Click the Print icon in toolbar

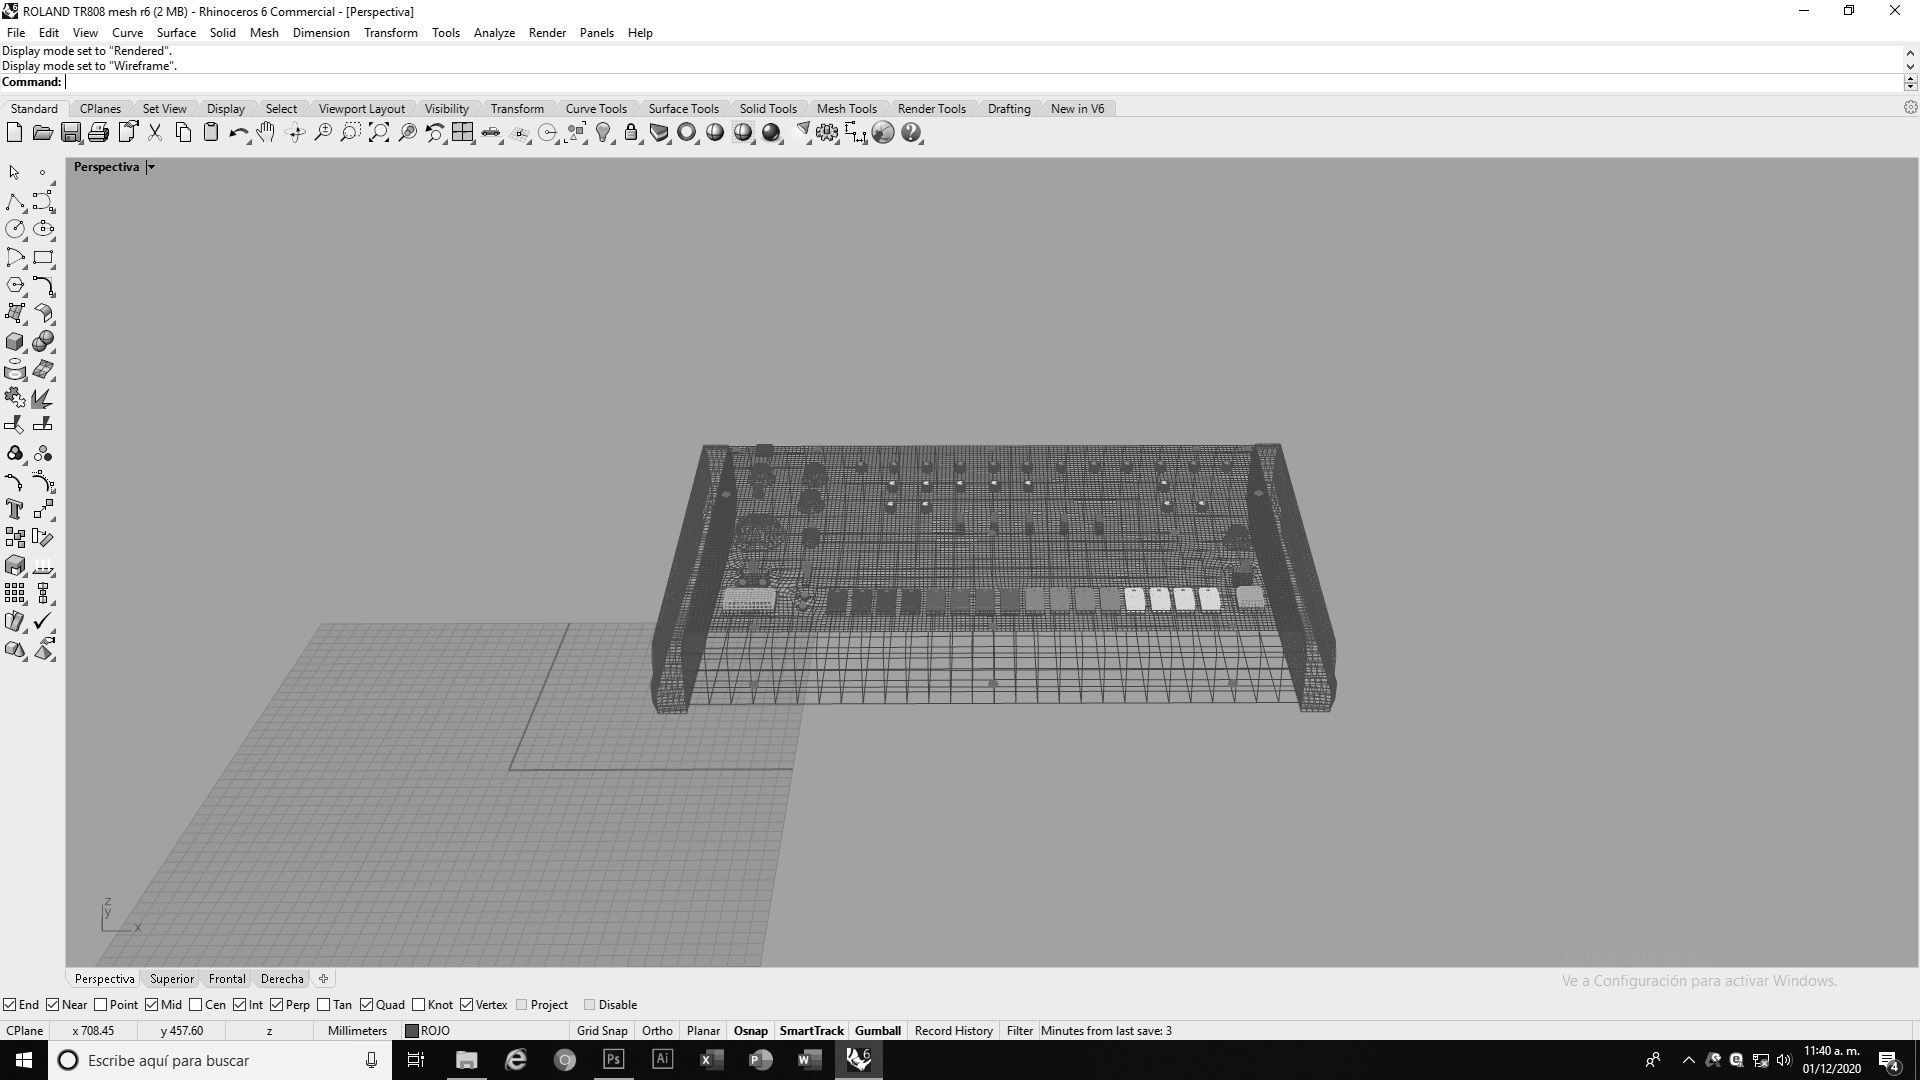point(98,132)
